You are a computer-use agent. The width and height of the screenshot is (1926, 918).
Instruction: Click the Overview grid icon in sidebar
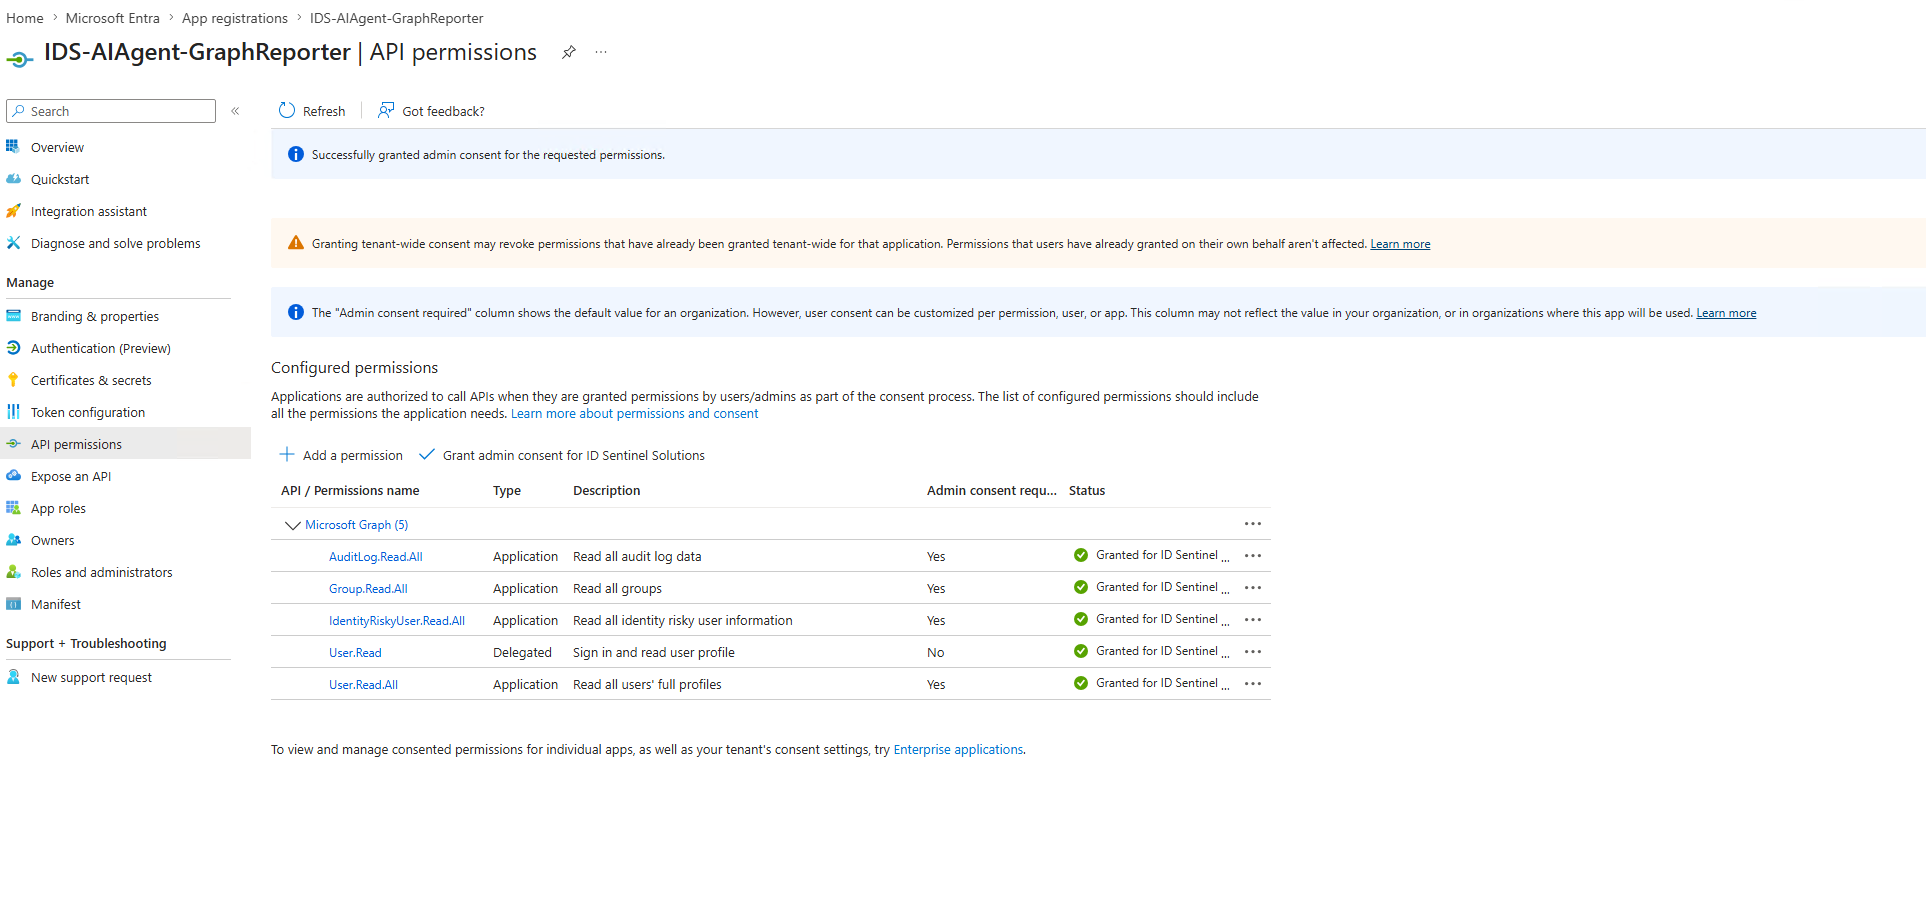[x=13, y=147]
